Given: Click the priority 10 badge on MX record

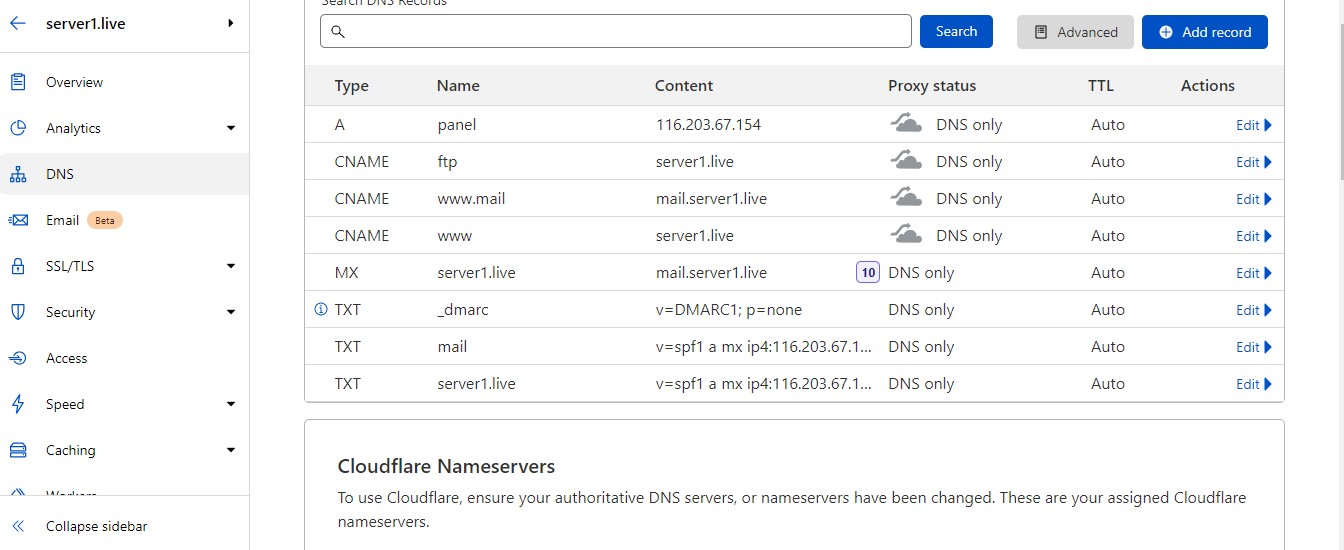Looking at the screenshot, I should (x=868, y=272).
